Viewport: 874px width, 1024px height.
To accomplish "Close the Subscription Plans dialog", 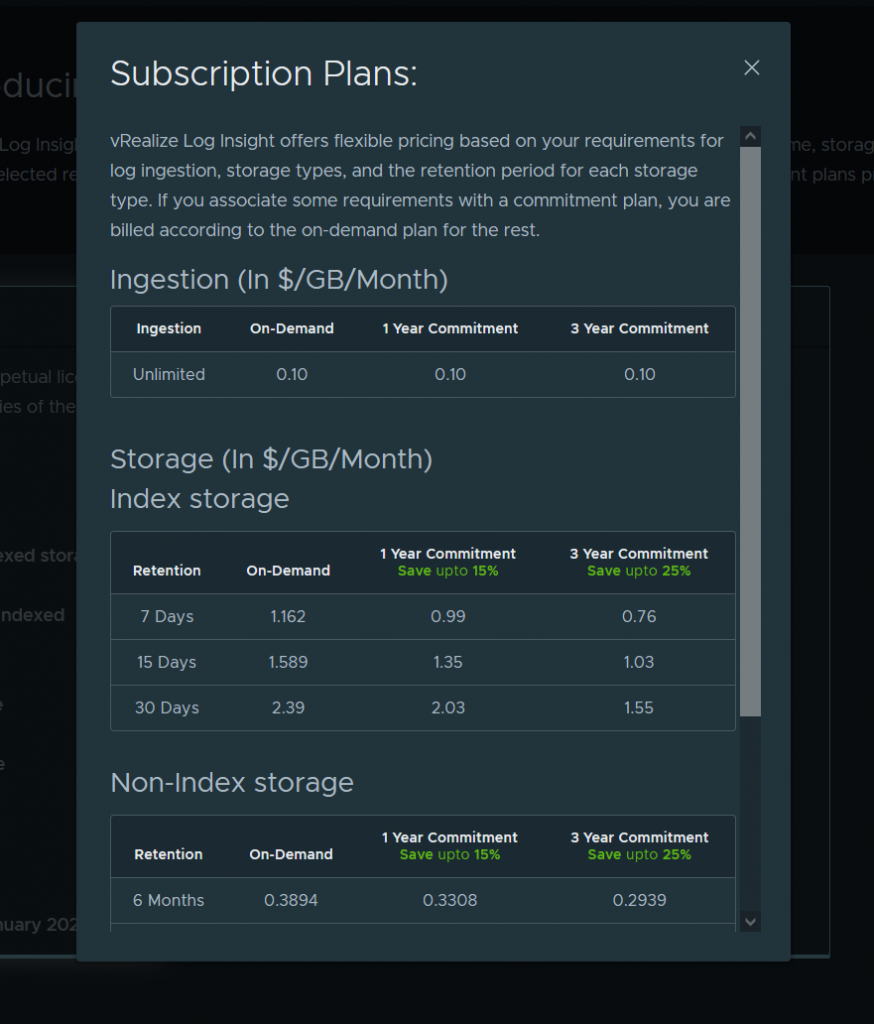I will 751,68.
